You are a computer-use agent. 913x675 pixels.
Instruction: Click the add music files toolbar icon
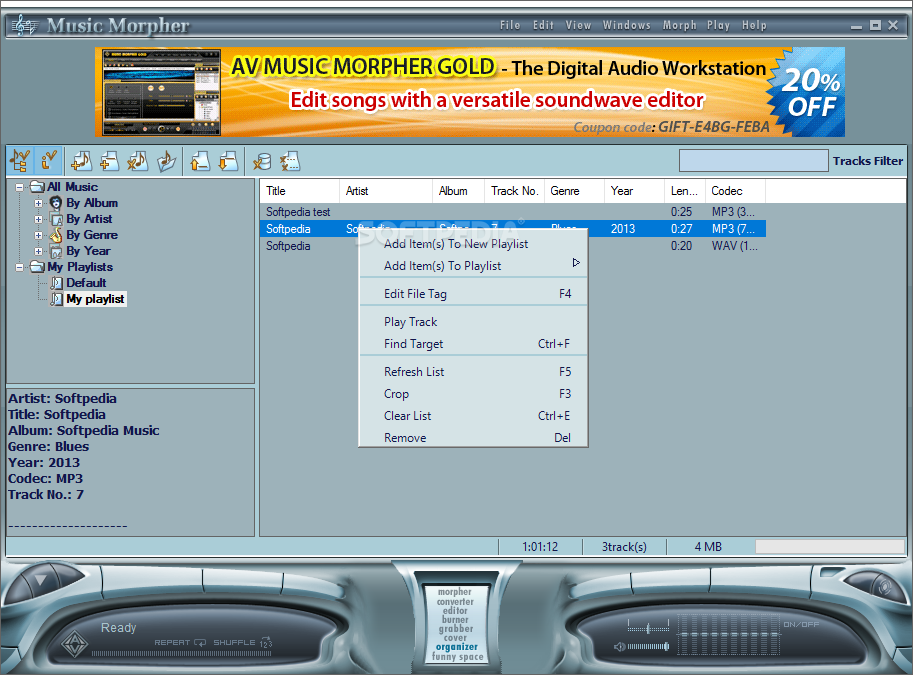pyautogui.click(x=81, y=161)
